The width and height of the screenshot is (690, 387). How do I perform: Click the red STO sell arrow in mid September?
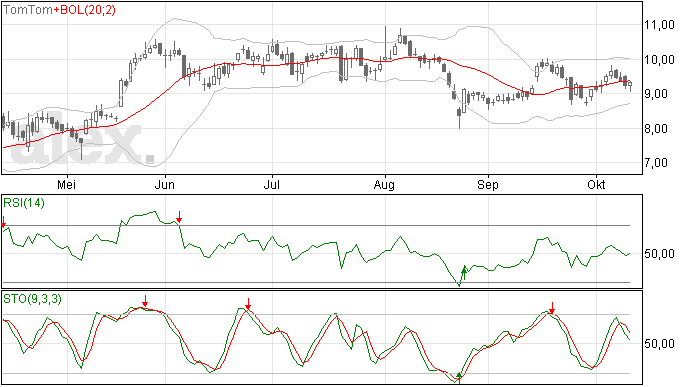tap(552, 308)
